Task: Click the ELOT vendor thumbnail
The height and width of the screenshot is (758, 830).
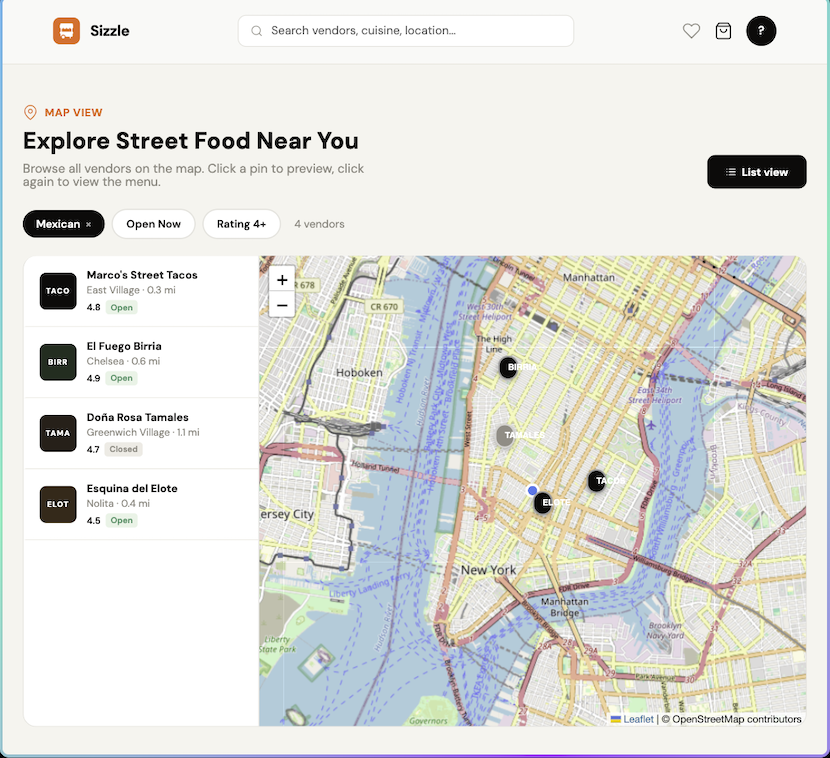Action: tap(58, 504)
